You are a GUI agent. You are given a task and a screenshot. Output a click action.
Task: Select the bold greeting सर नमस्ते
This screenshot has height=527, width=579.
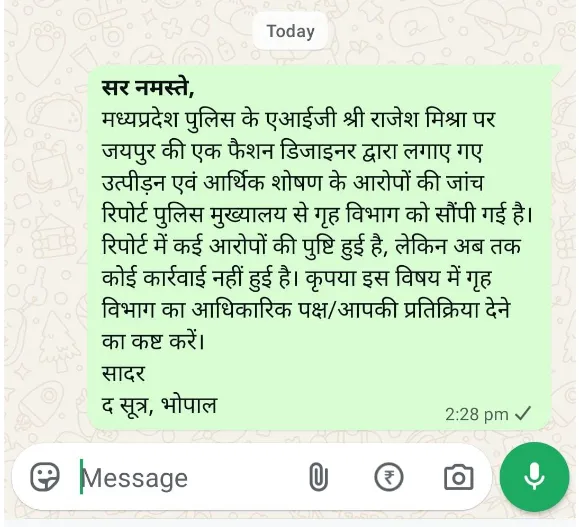(x=147, y=88)
